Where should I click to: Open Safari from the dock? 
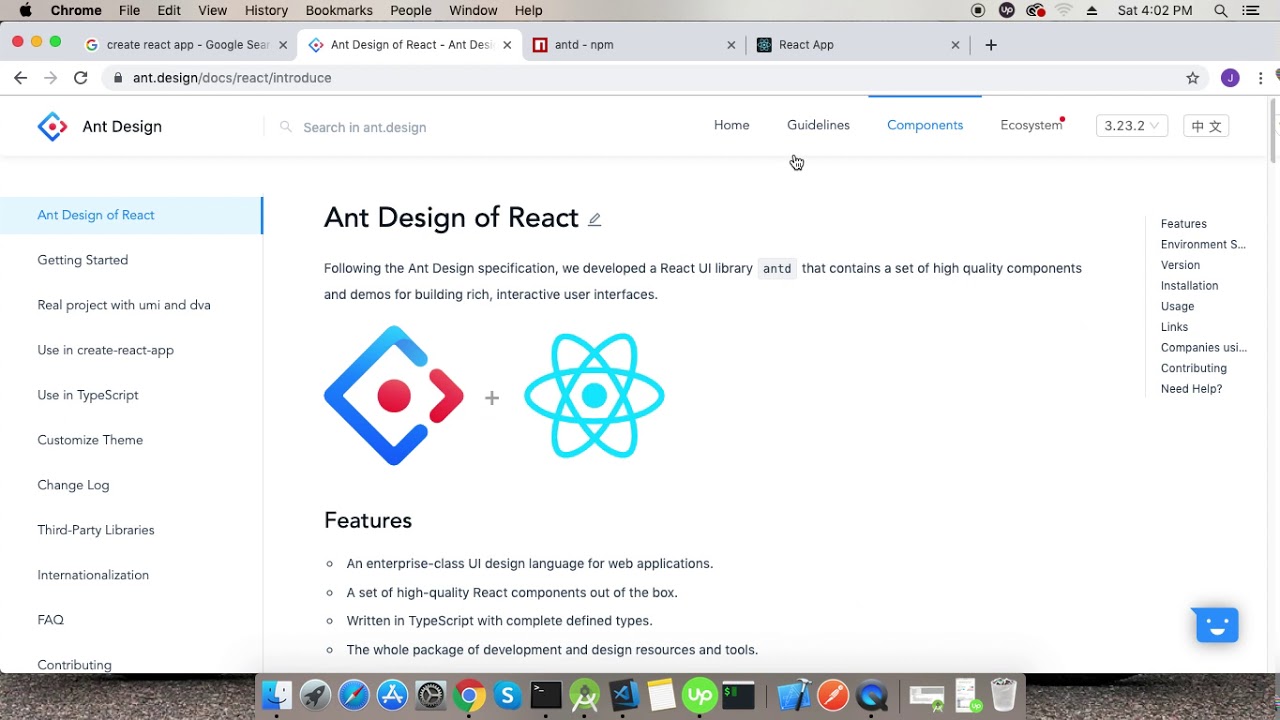[354, 695]
